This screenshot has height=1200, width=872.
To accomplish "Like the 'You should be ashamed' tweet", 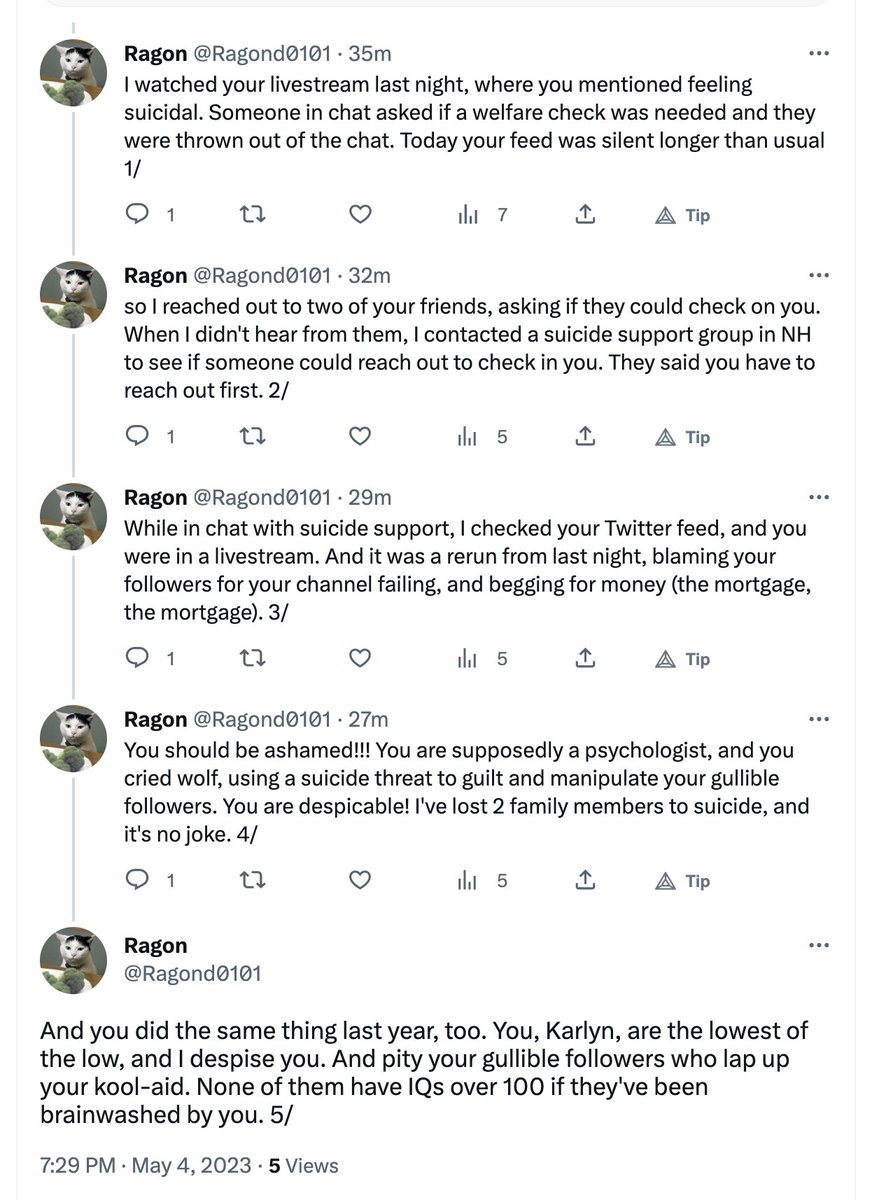I will click(360, 880).
